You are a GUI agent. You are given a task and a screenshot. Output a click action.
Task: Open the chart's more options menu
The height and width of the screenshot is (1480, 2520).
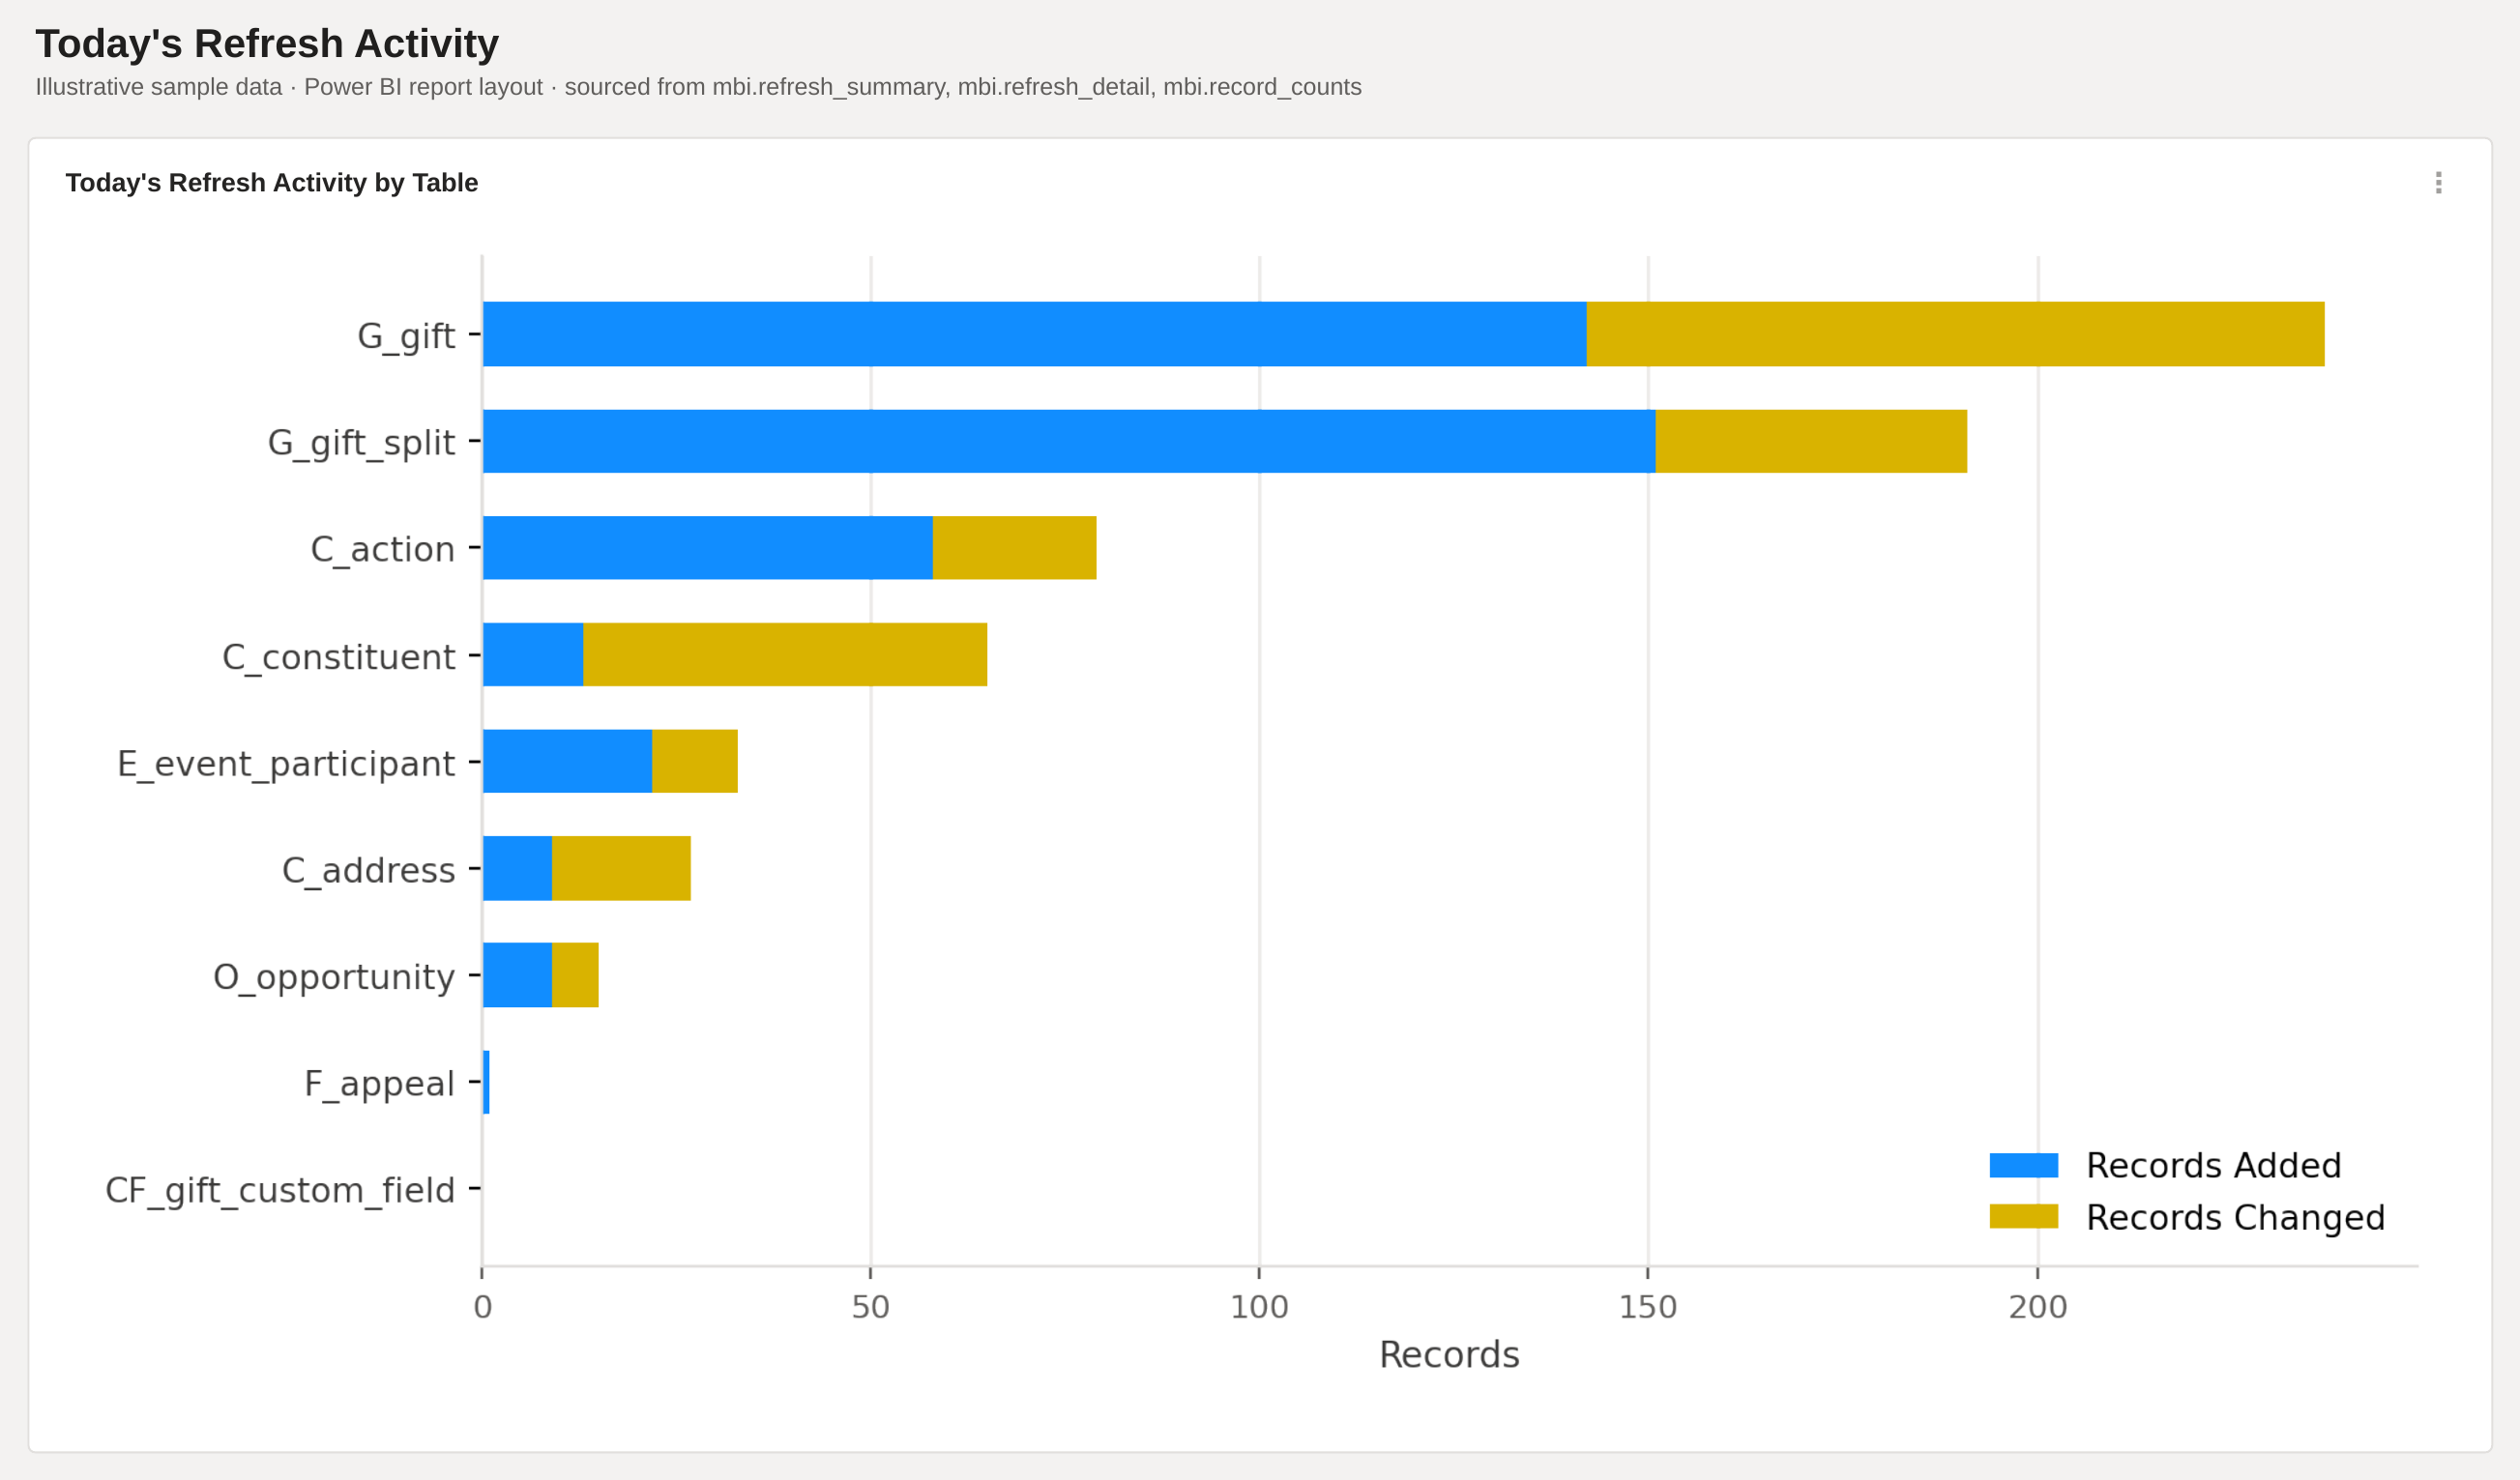2438,182
